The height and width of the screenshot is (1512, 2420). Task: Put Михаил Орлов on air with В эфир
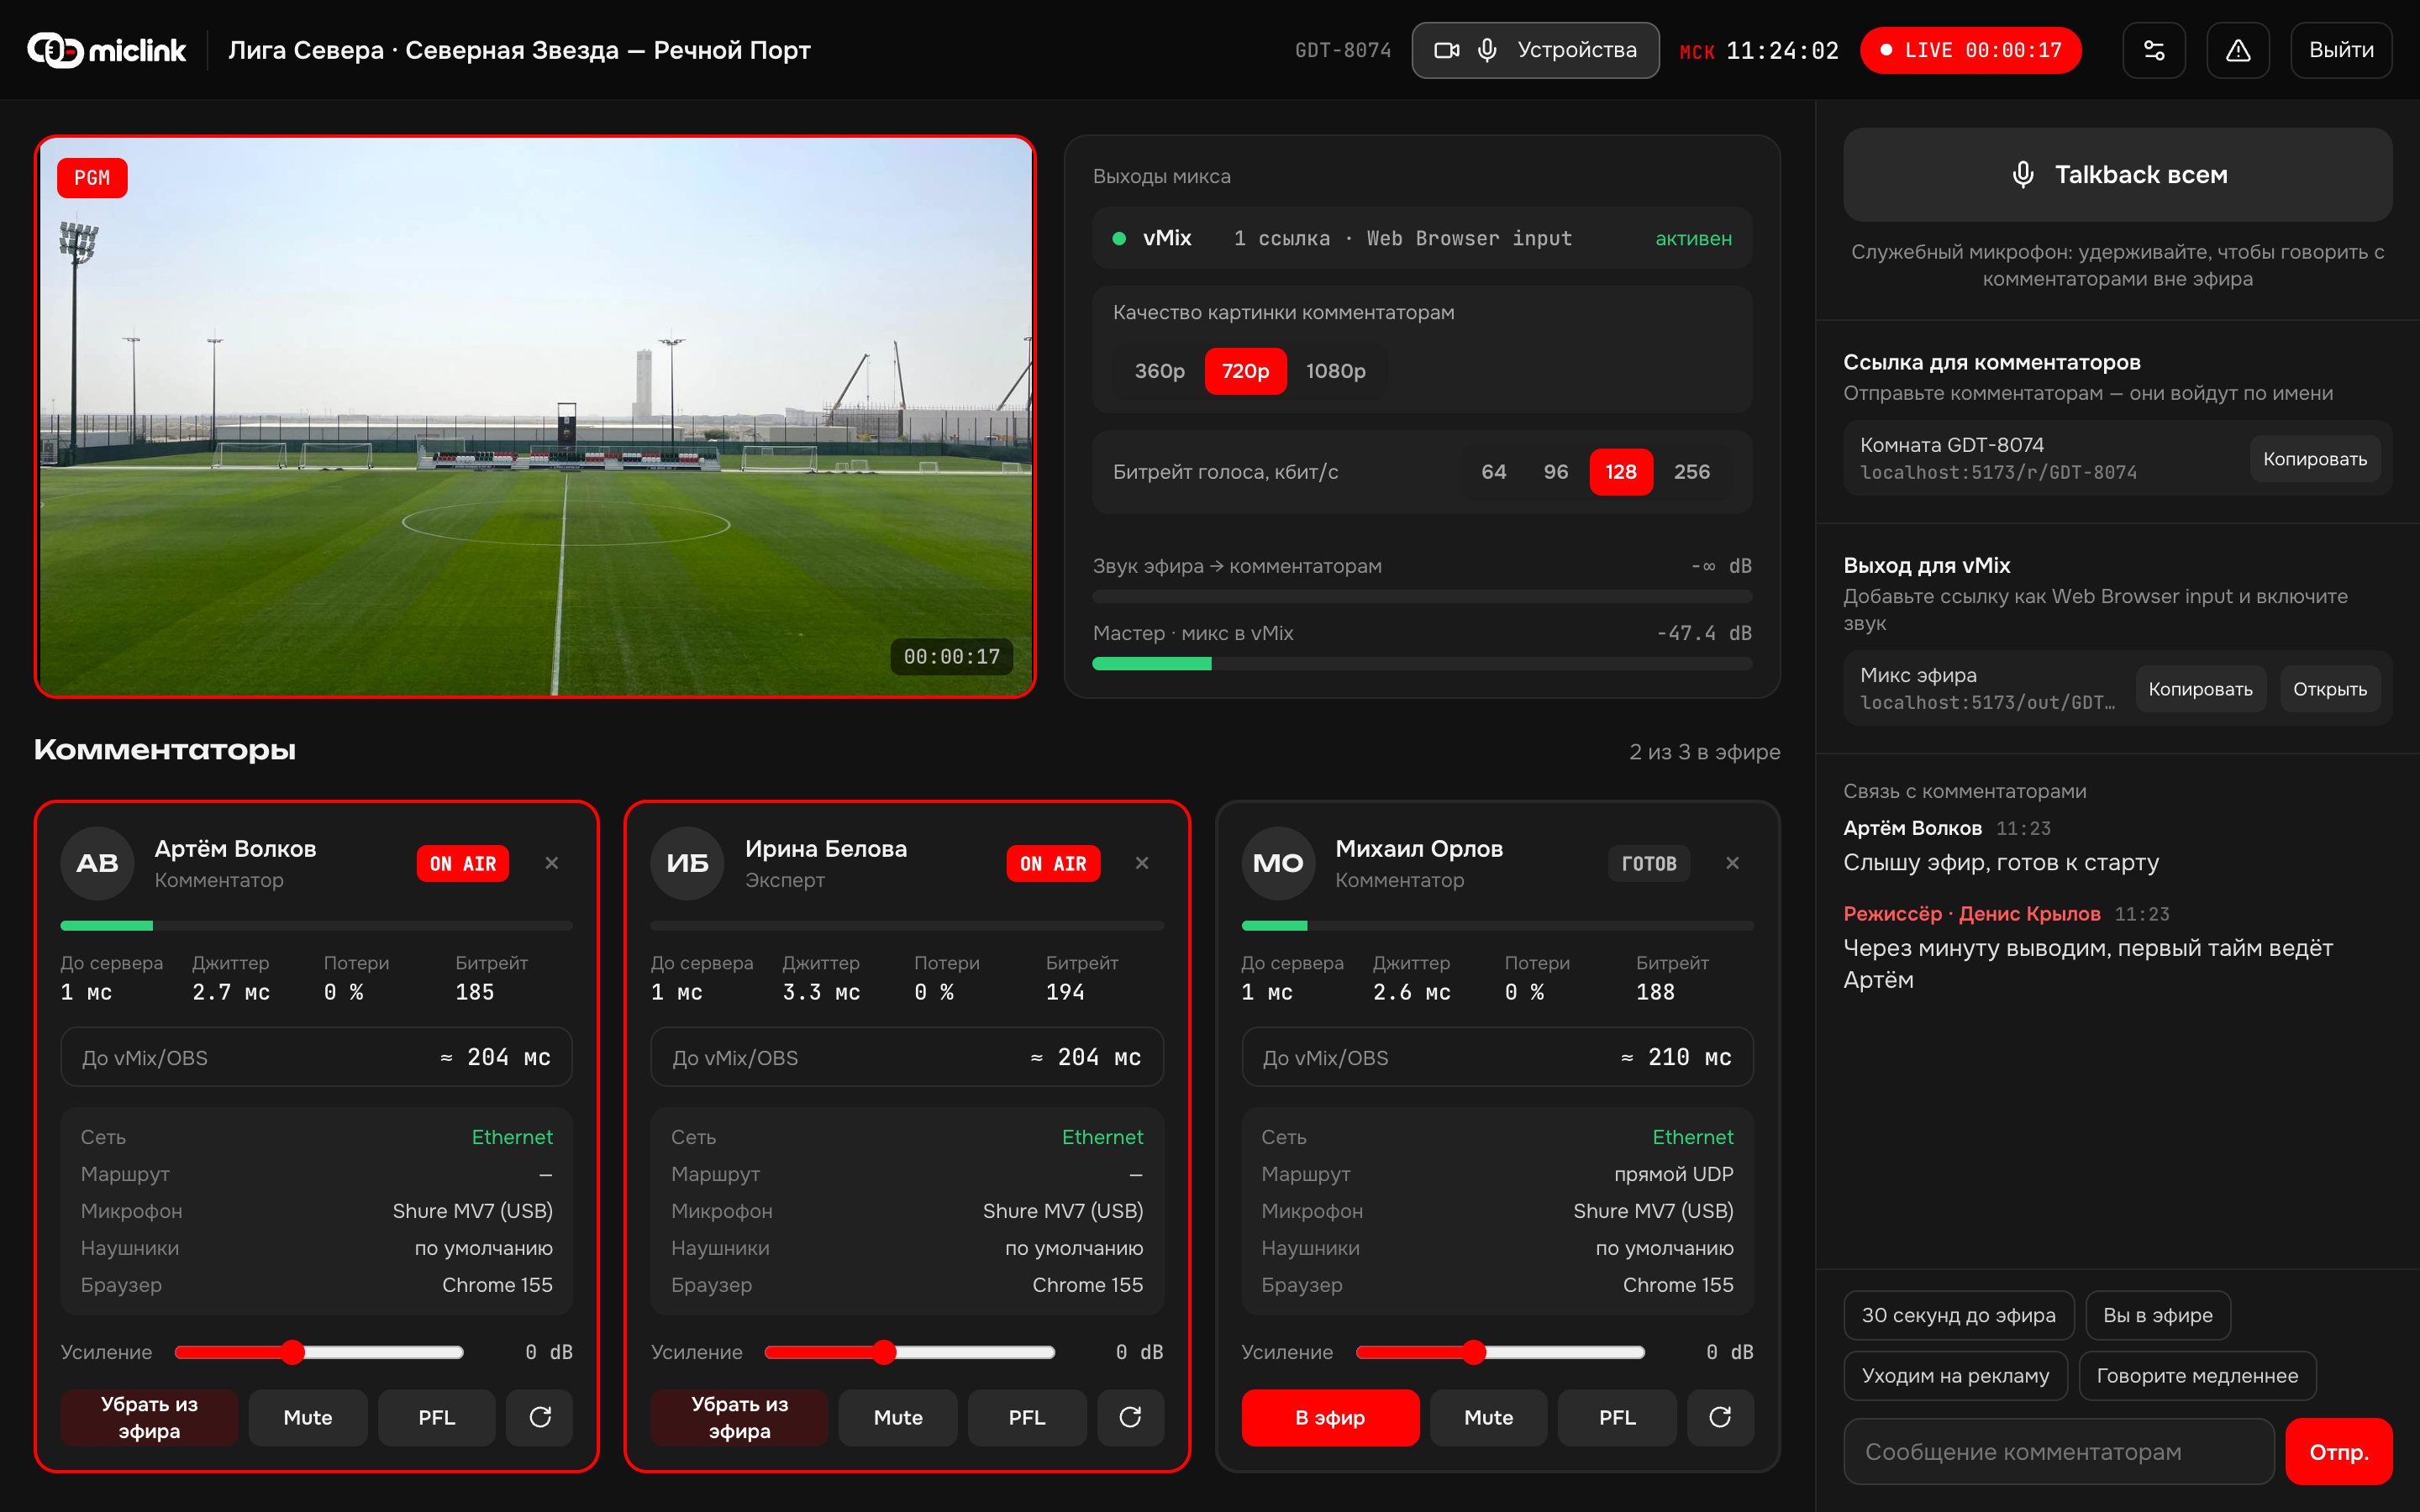coord(1330,1417)
